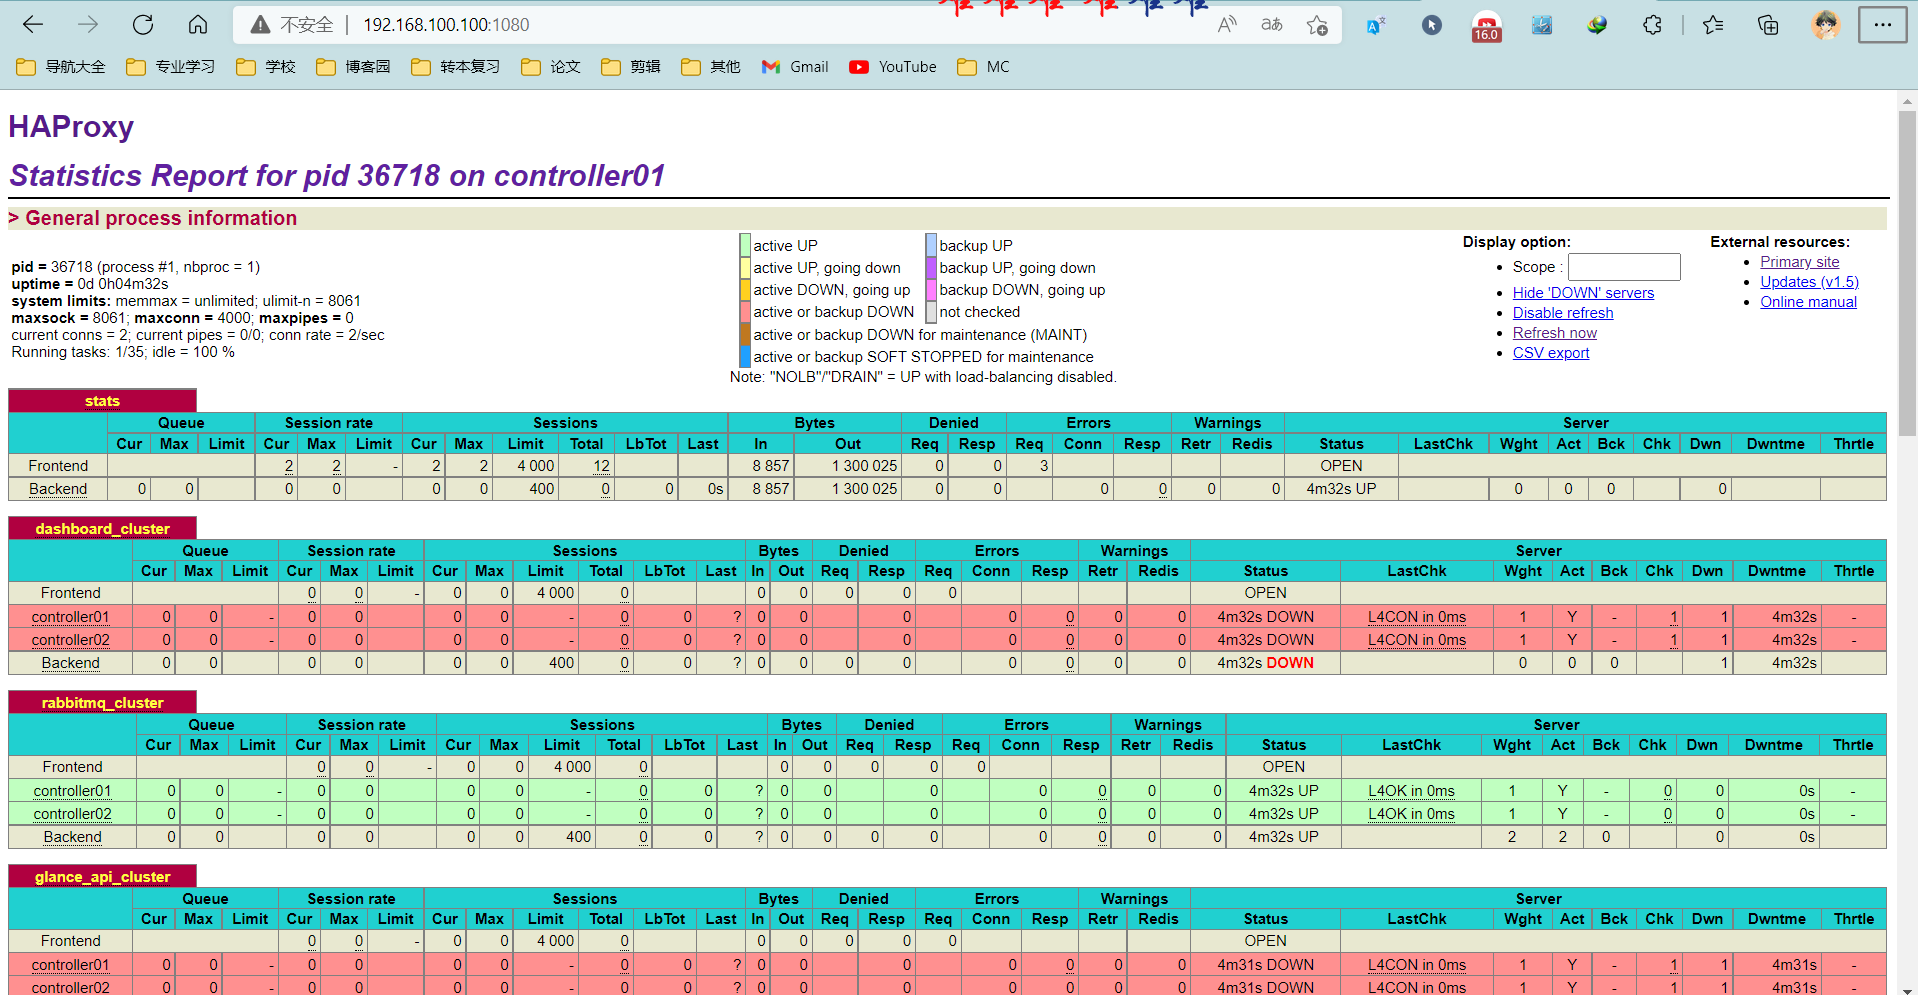The image size is (1918, 995).
Task: Open the 博客园 bookmark folder
Action: tap(353, 67)
